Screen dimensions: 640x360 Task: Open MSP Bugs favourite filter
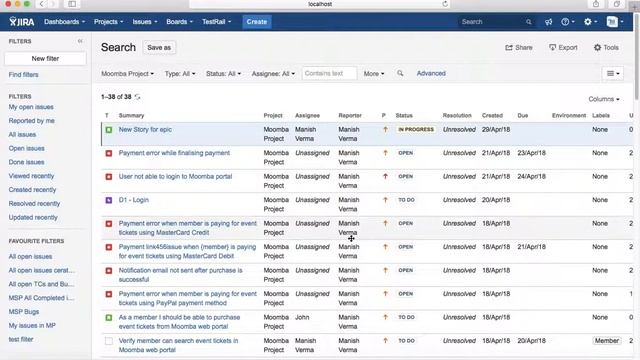pyautogui.click(x=24, y=312)
